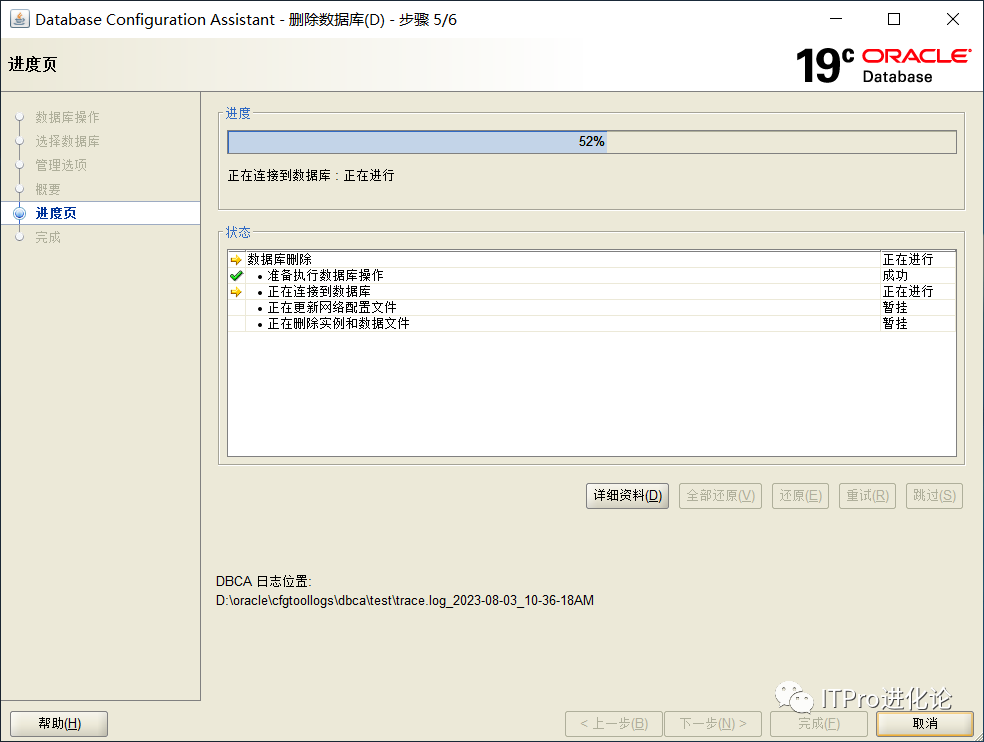
Task: Open help with the 帮助(H) button
Action: point(59,724)
